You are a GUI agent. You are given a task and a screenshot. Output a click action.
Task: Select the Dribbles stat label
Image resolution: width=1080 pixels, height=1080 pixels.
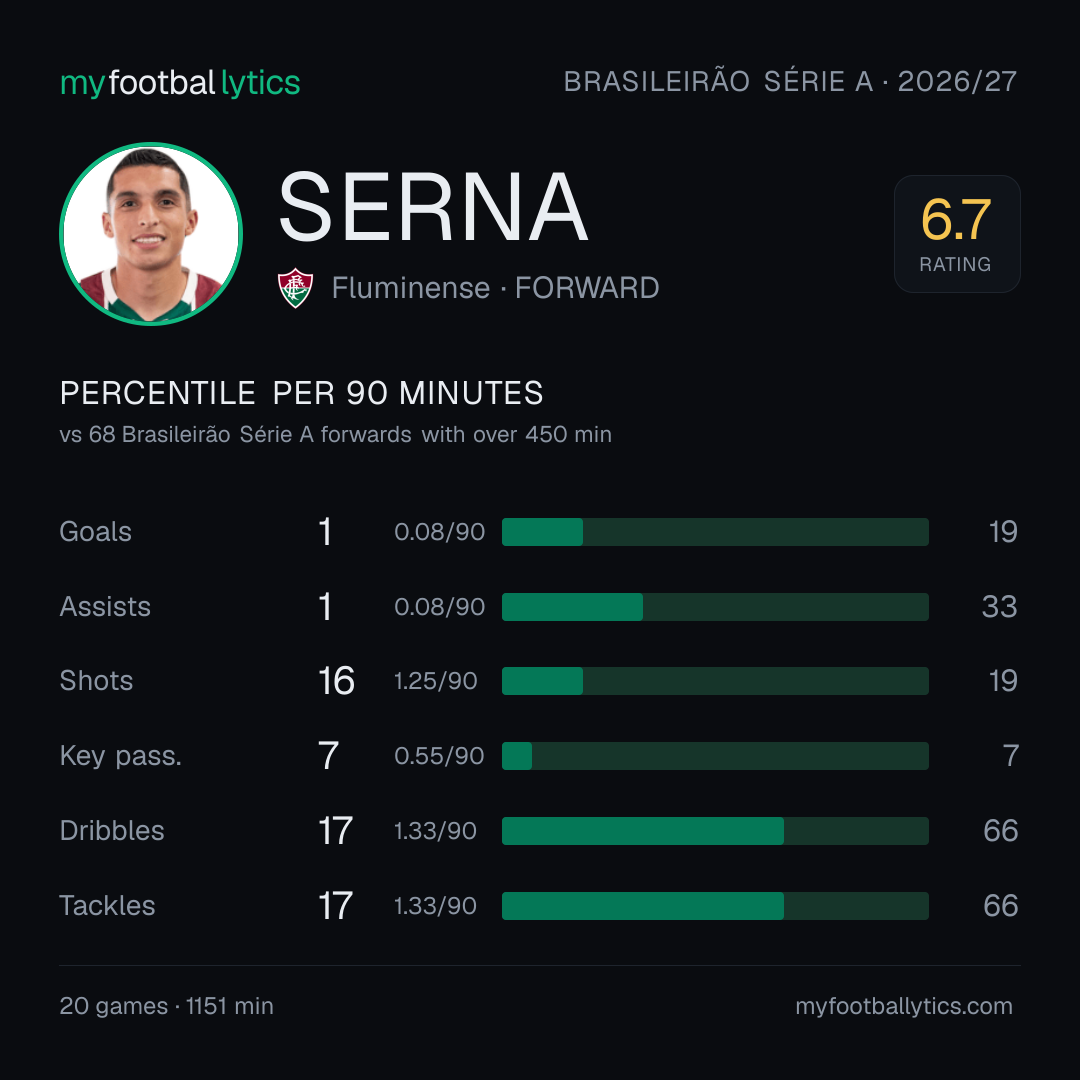tap(112, 831)
